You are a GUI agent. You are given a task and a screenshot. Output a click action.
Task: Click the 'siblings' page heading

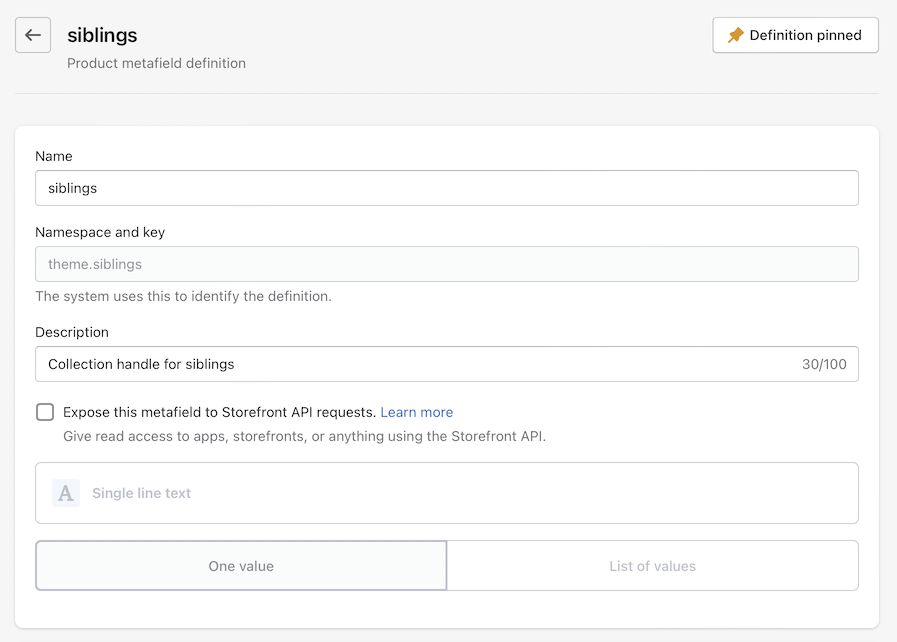point(102,35)
